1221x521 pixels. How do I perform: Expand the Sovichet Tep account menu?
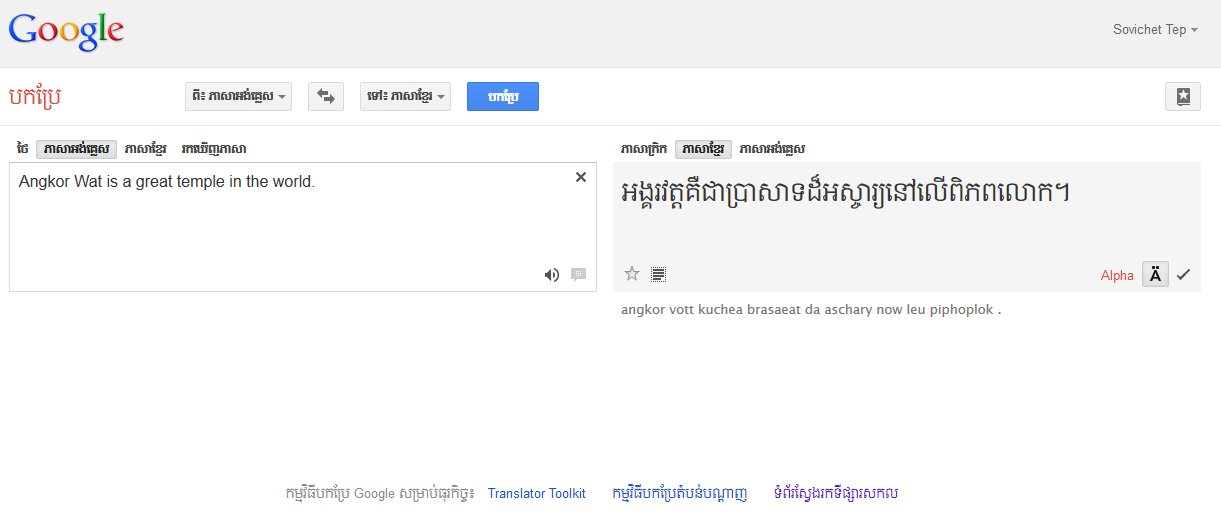1155,30
